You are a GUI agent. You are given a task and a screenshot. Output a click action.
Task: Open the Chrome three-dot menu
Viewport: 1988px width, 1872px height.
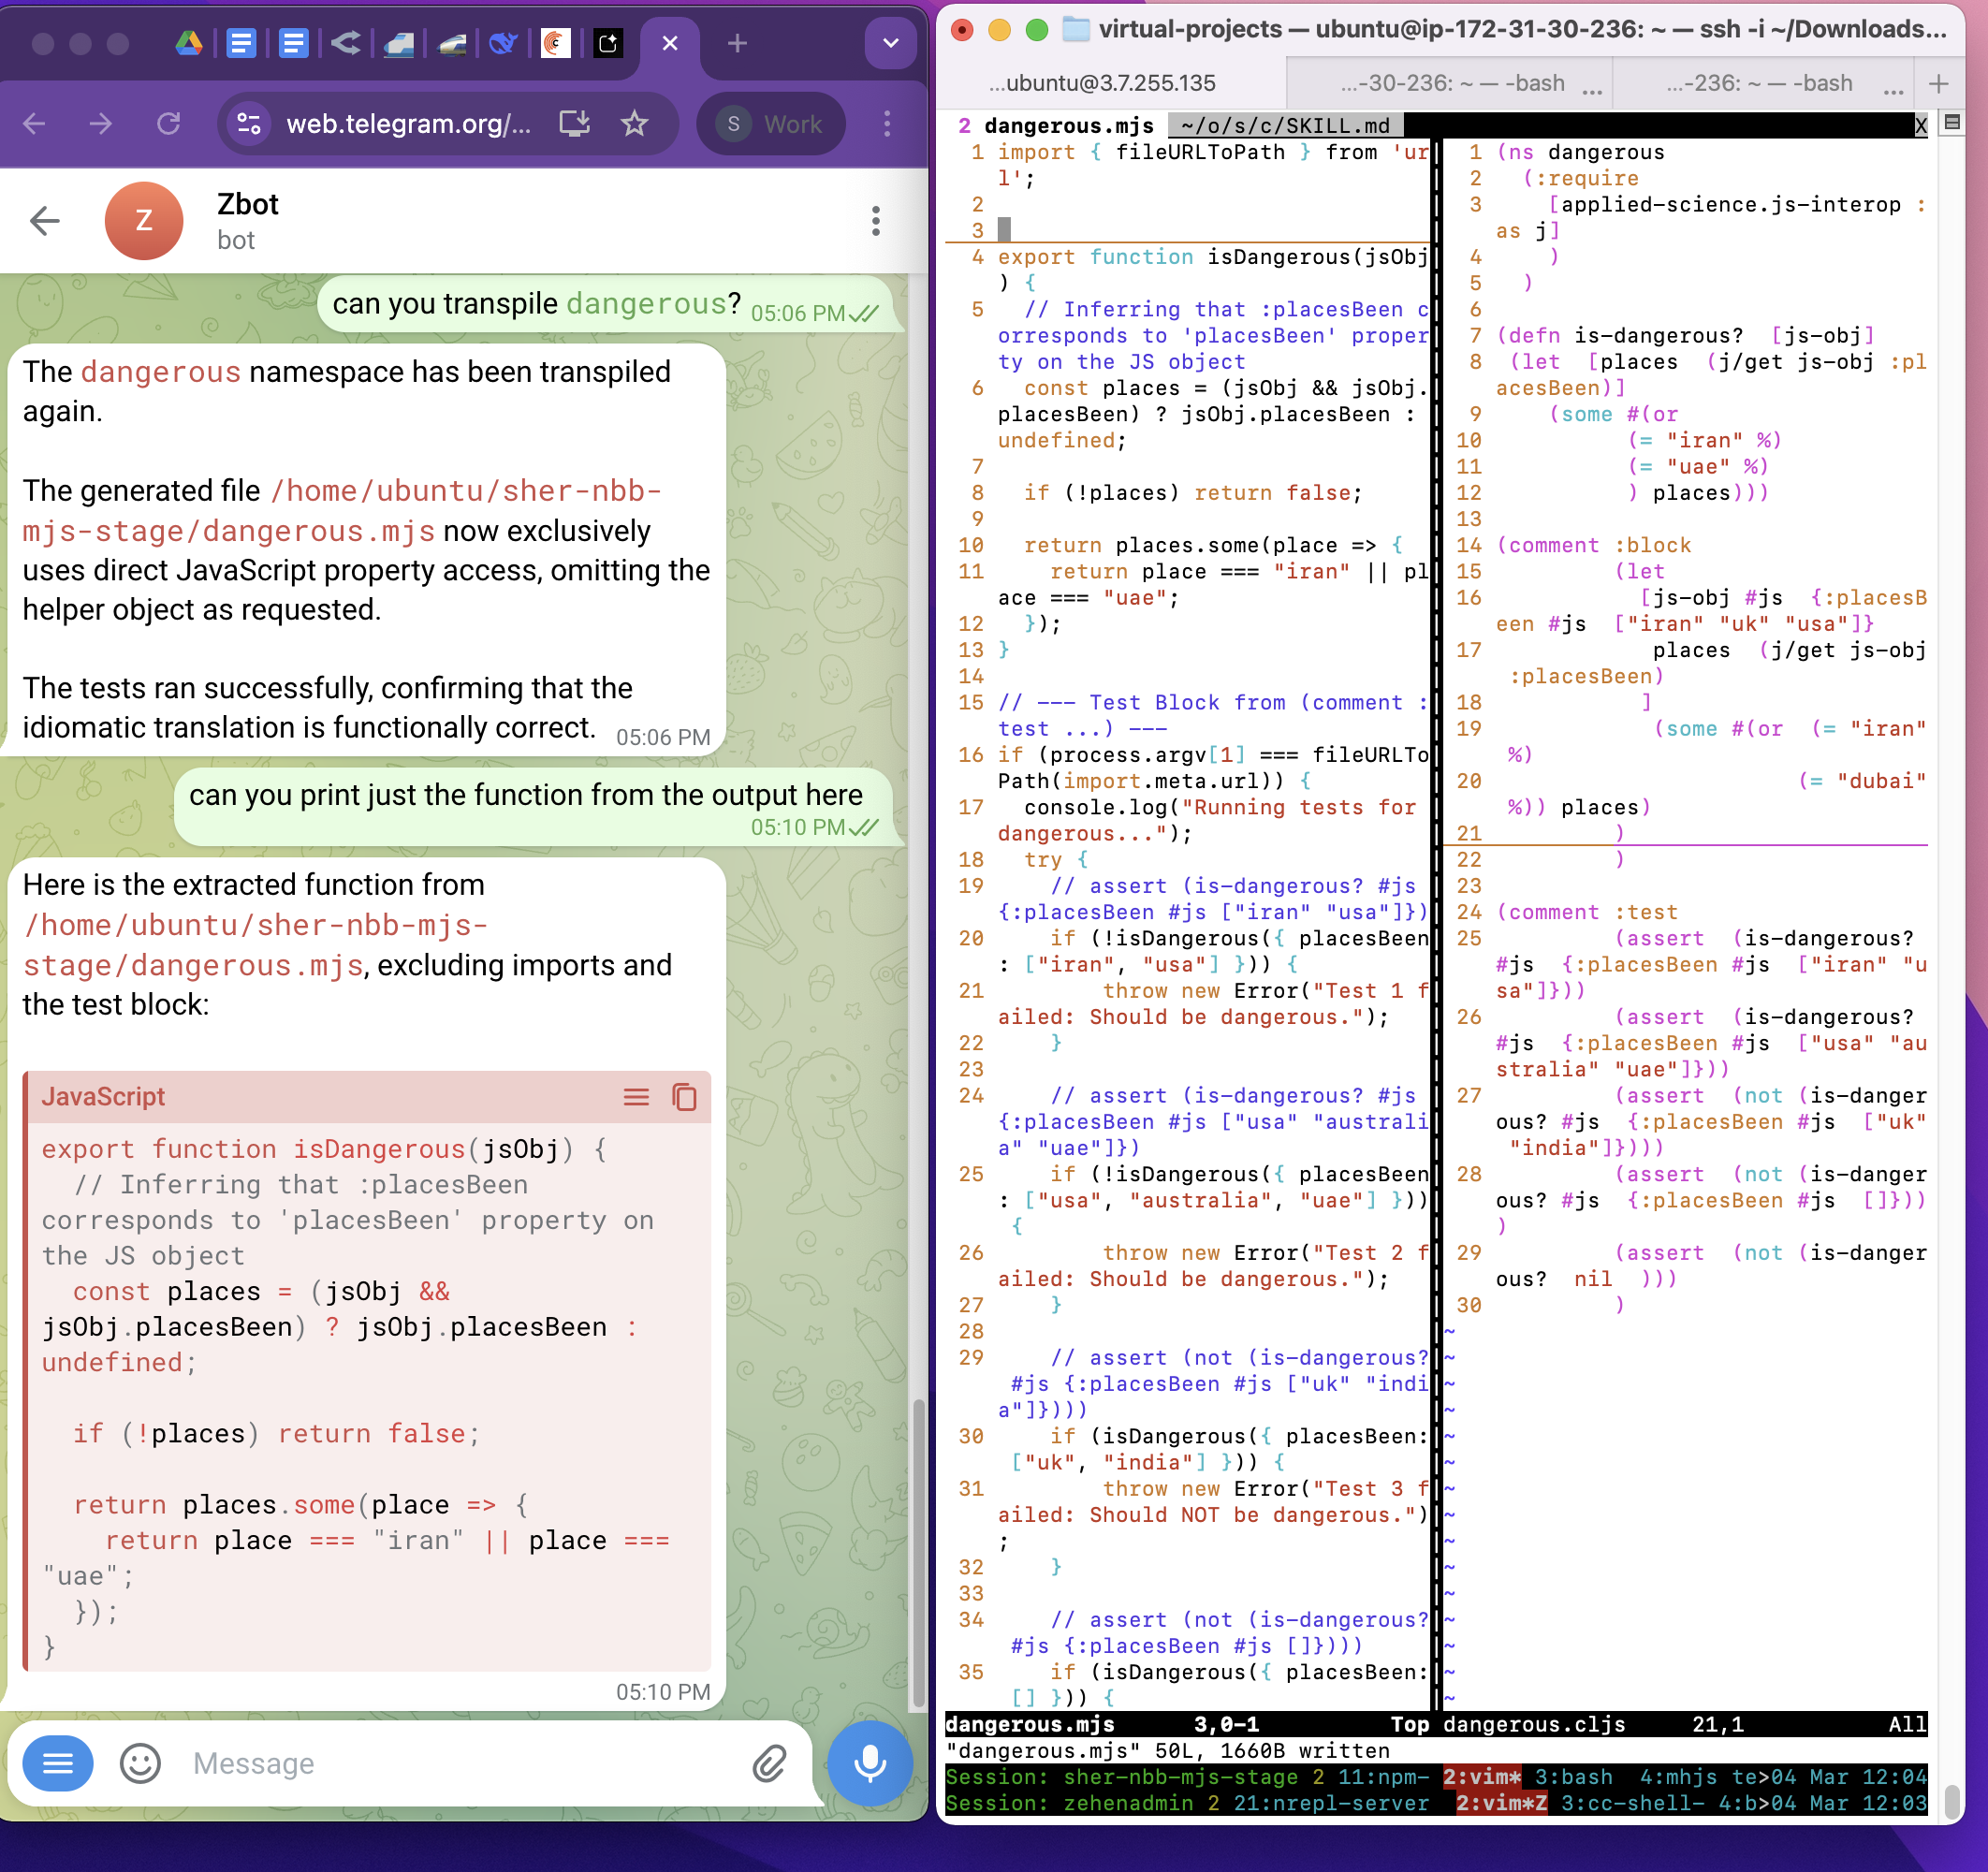[887, 124]
